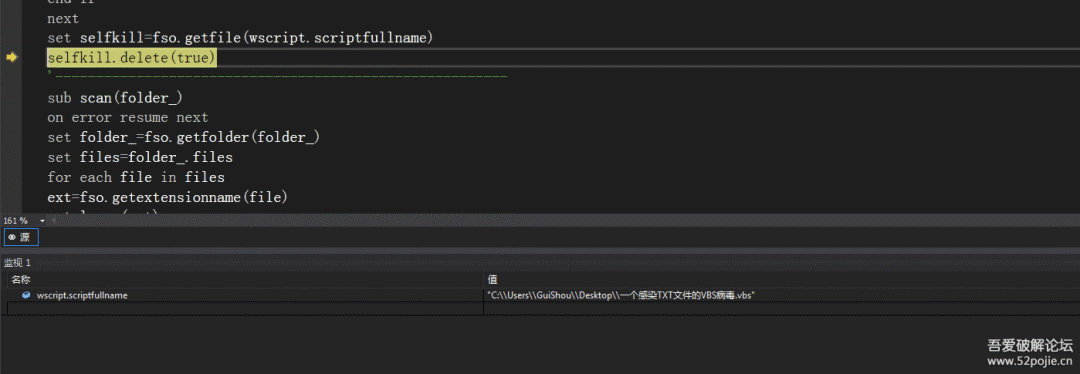
Task: Click the sub scan(folder_) line
Action: tap(115, 98)
